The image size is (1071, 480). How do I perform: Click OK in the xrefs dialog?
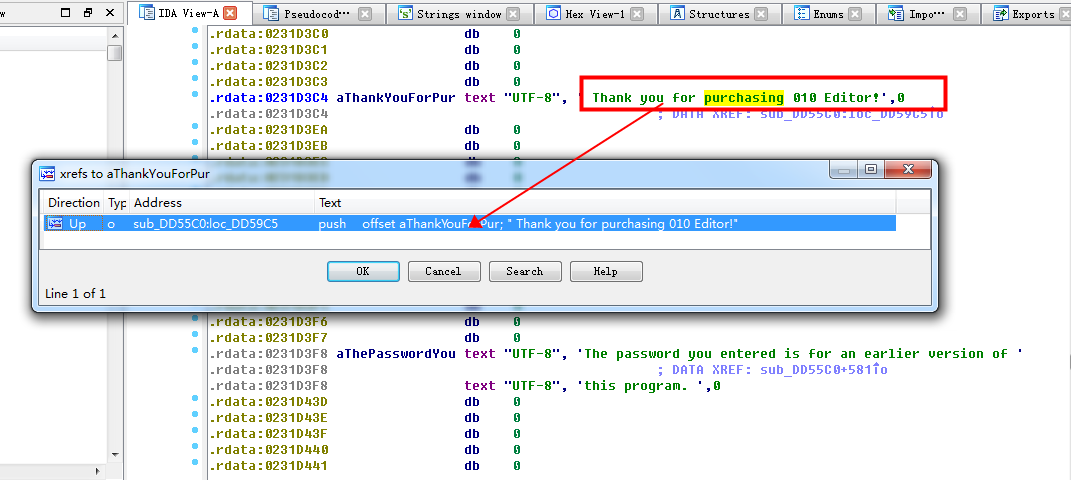coord(363,272)
